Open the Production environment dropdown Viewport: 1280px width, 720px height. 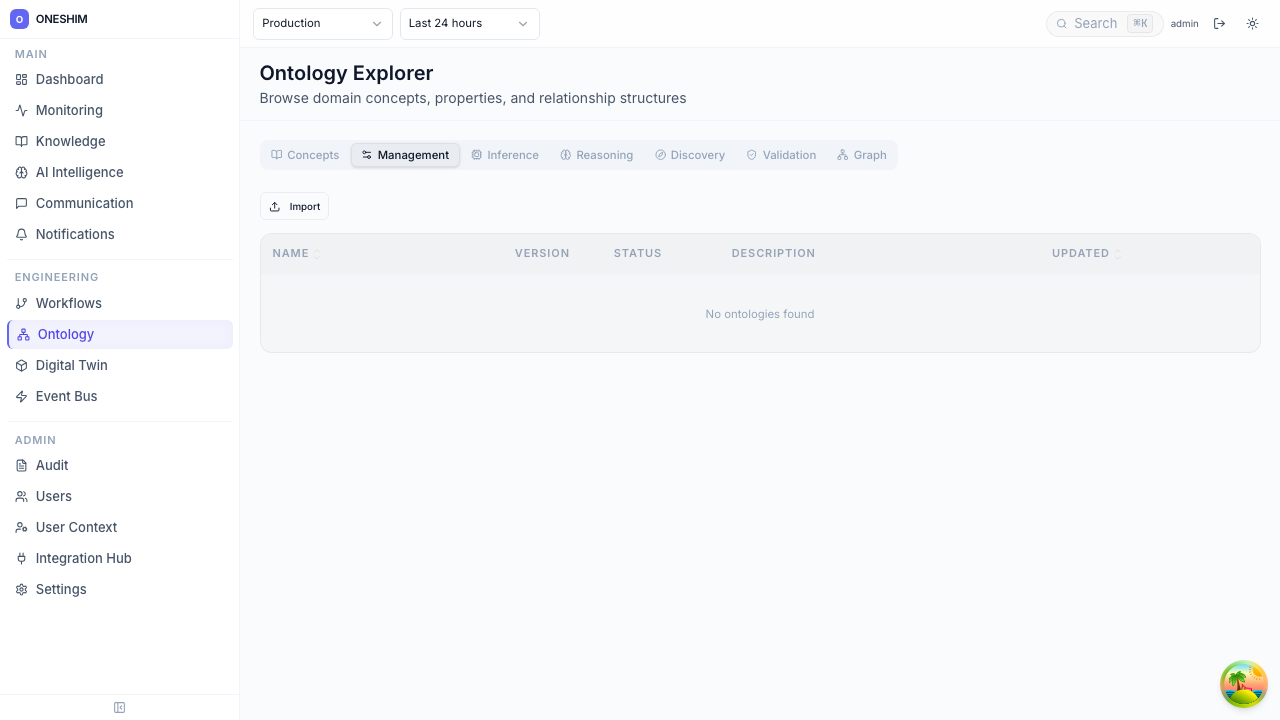tap(322, 24)
